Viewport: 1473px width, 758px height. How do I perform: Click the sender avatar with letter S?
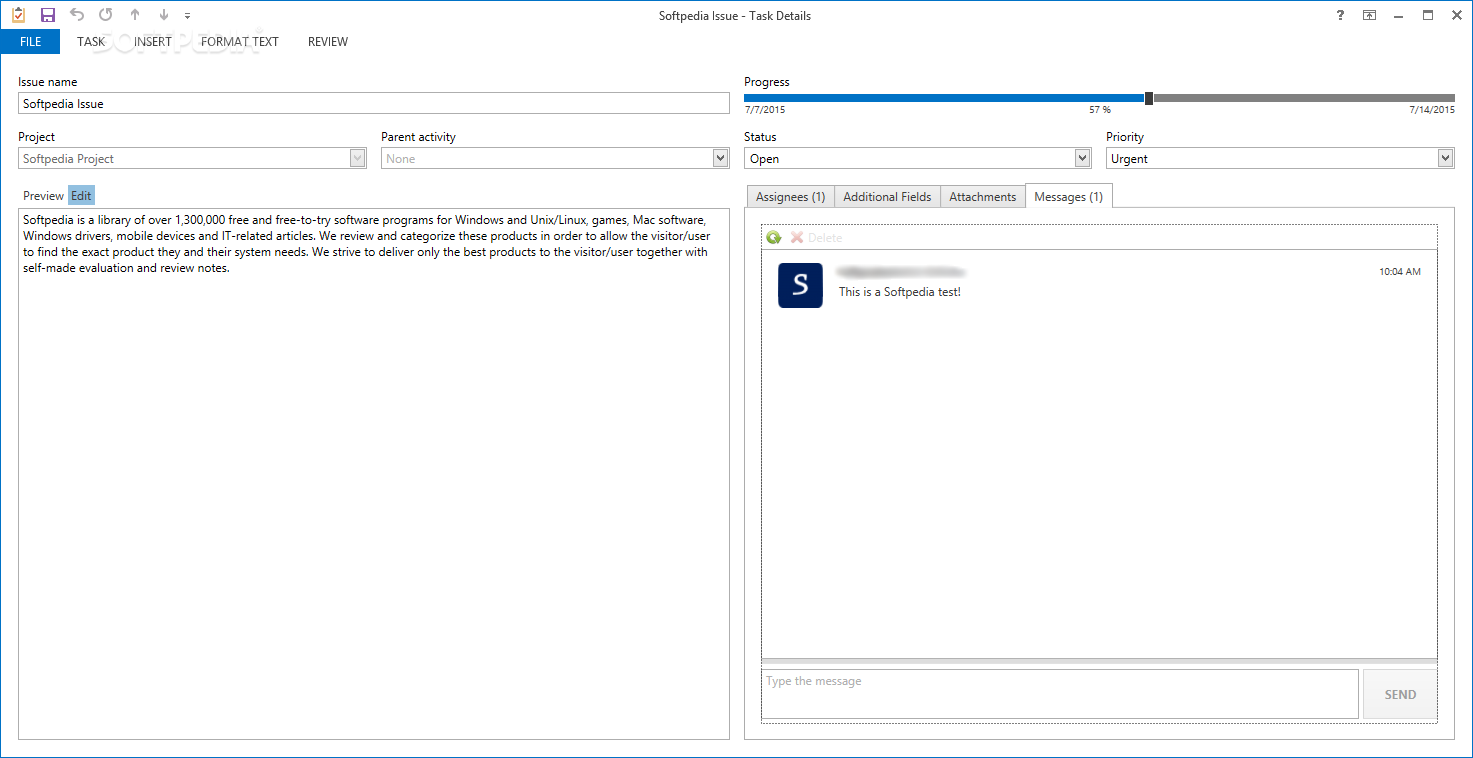(800, 285)
